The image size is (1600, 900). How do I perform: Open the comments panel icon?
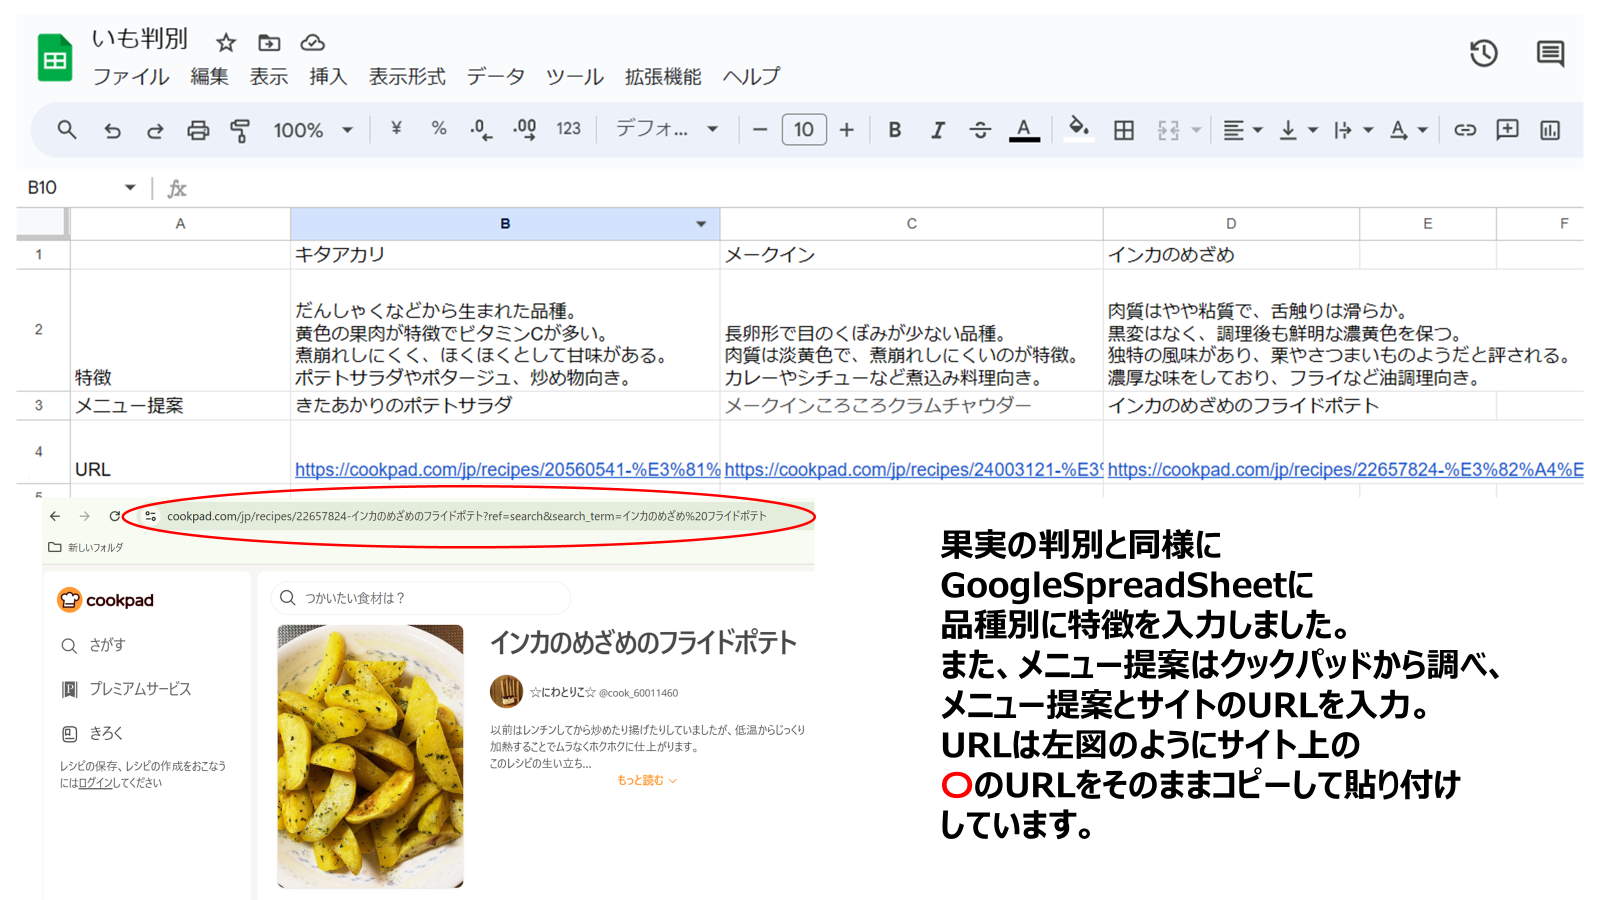click(1550, 53)
